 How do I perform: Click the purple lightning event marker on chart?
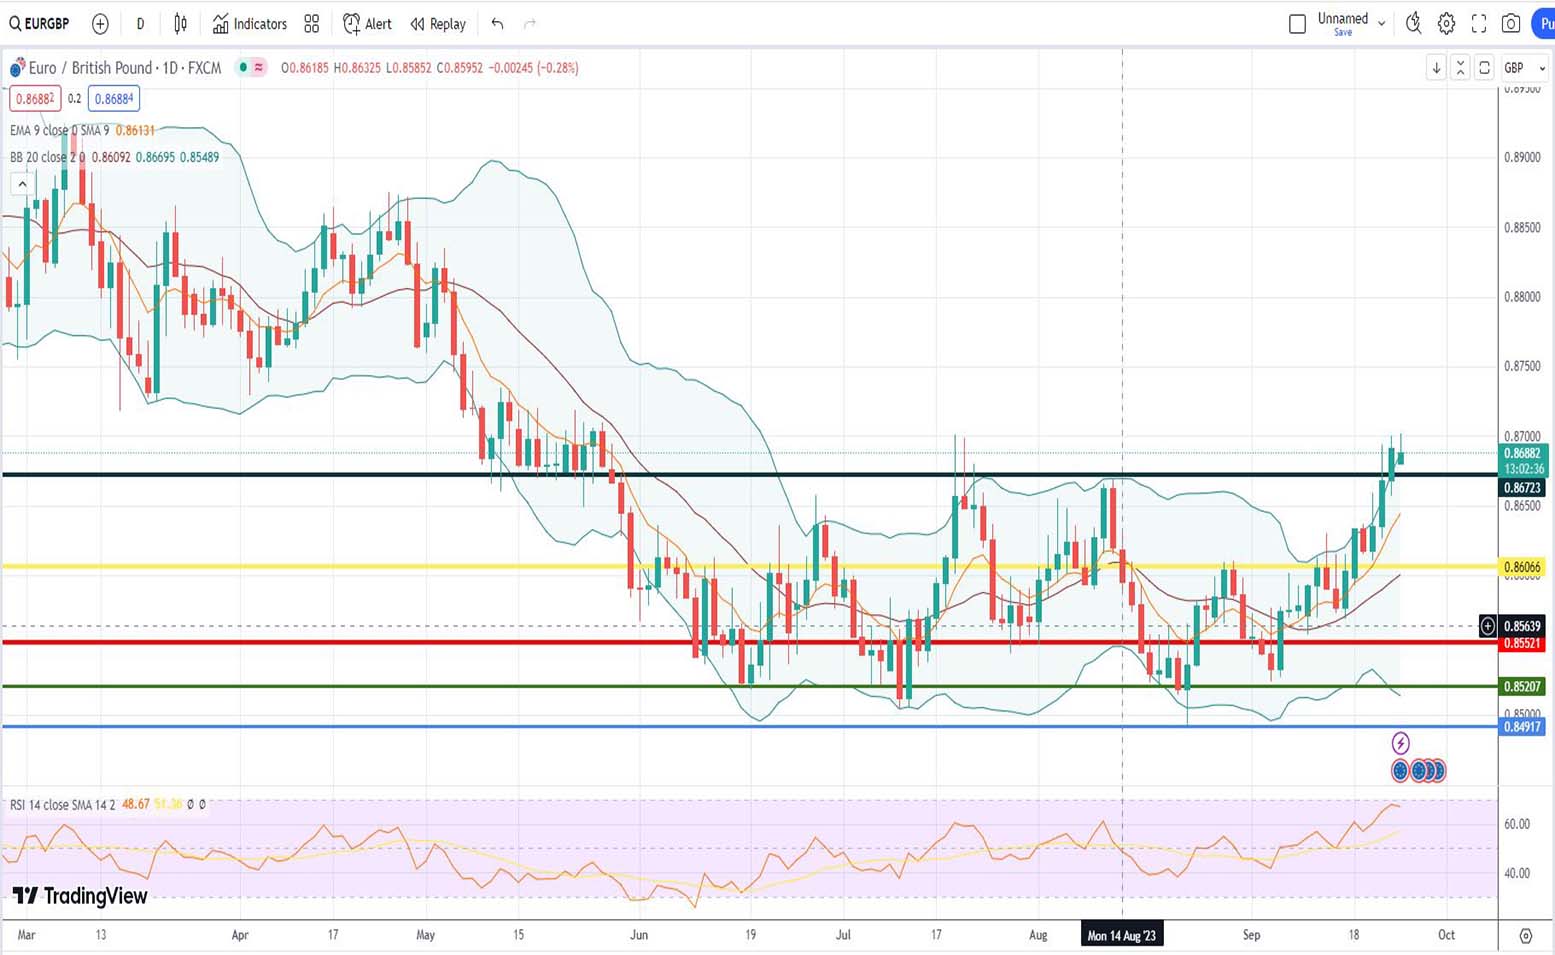point(1400,743)
